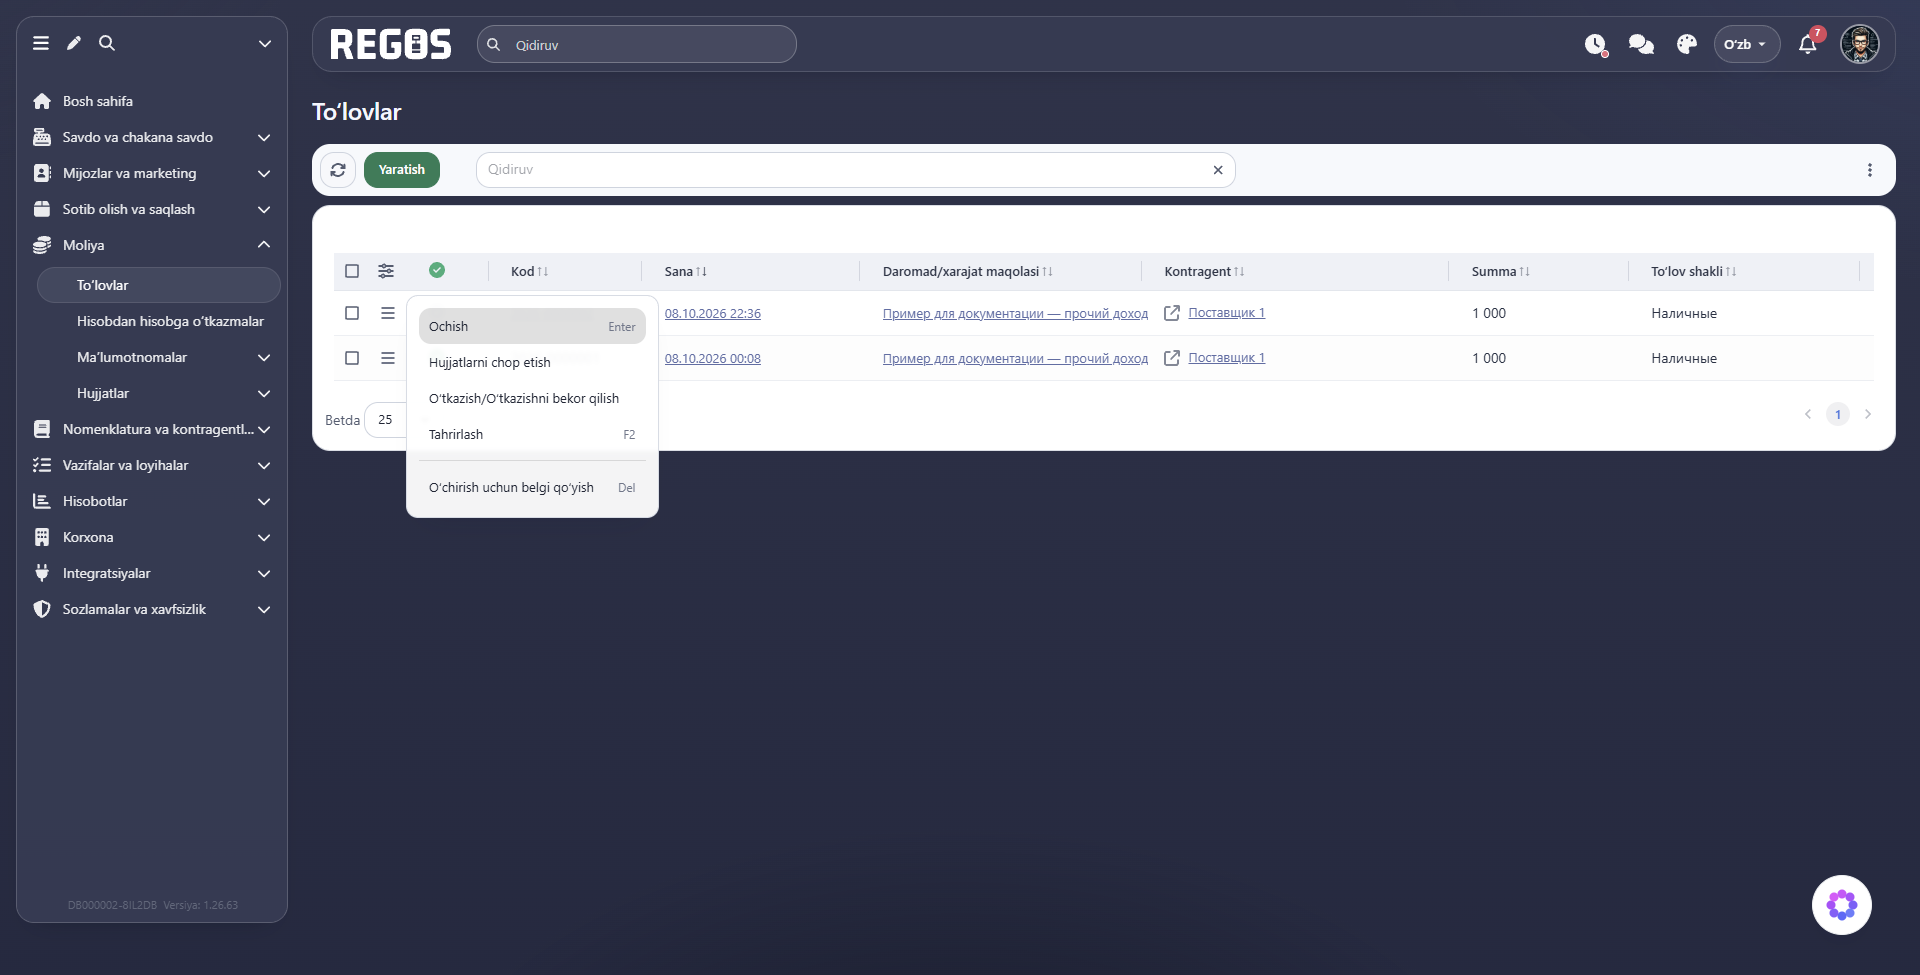Expand Mijozlar va marketing section
The width and height of the screenshot is (1920, 975).
[x=152, y=173]
